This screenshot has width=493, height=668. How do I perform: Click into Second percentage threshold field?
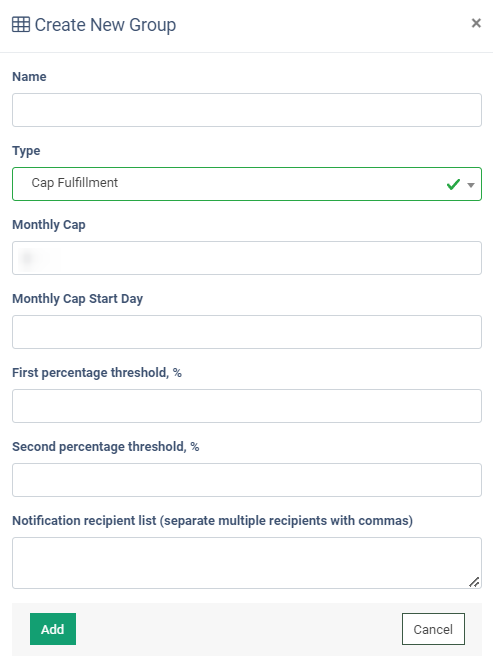247,480
